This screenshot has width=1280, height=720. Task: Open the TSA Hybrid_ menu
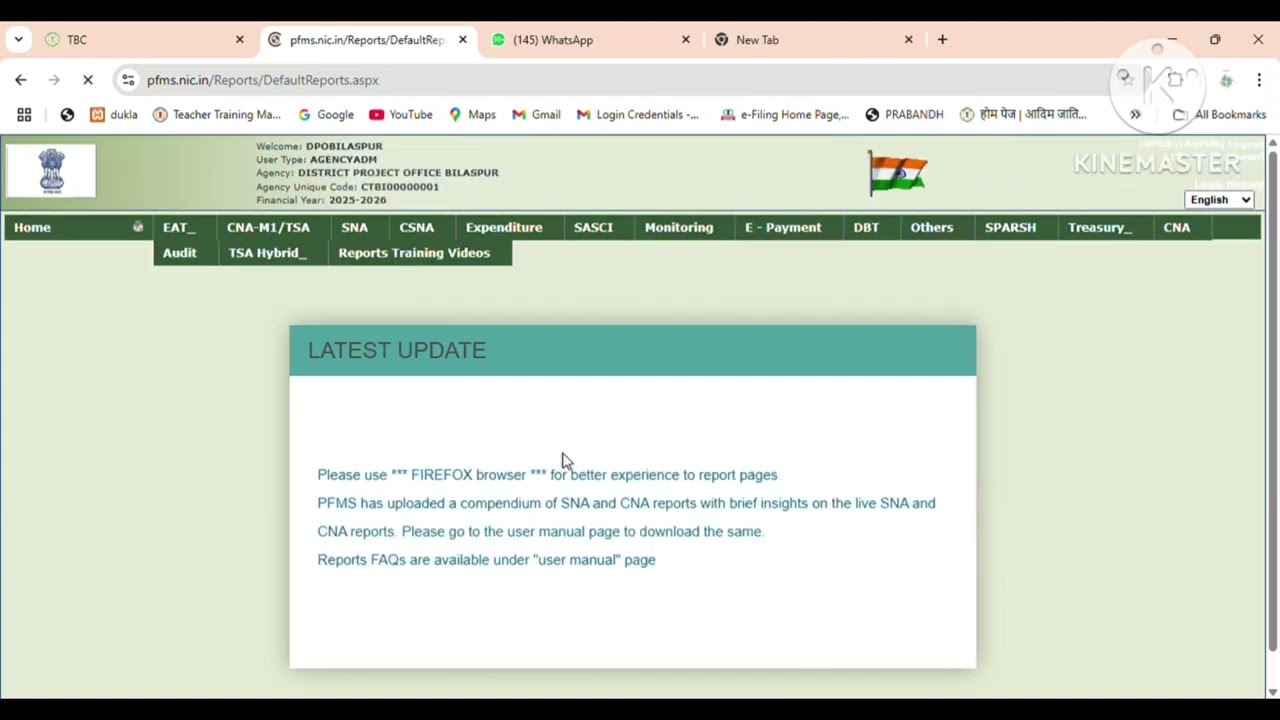coord(267,253)
